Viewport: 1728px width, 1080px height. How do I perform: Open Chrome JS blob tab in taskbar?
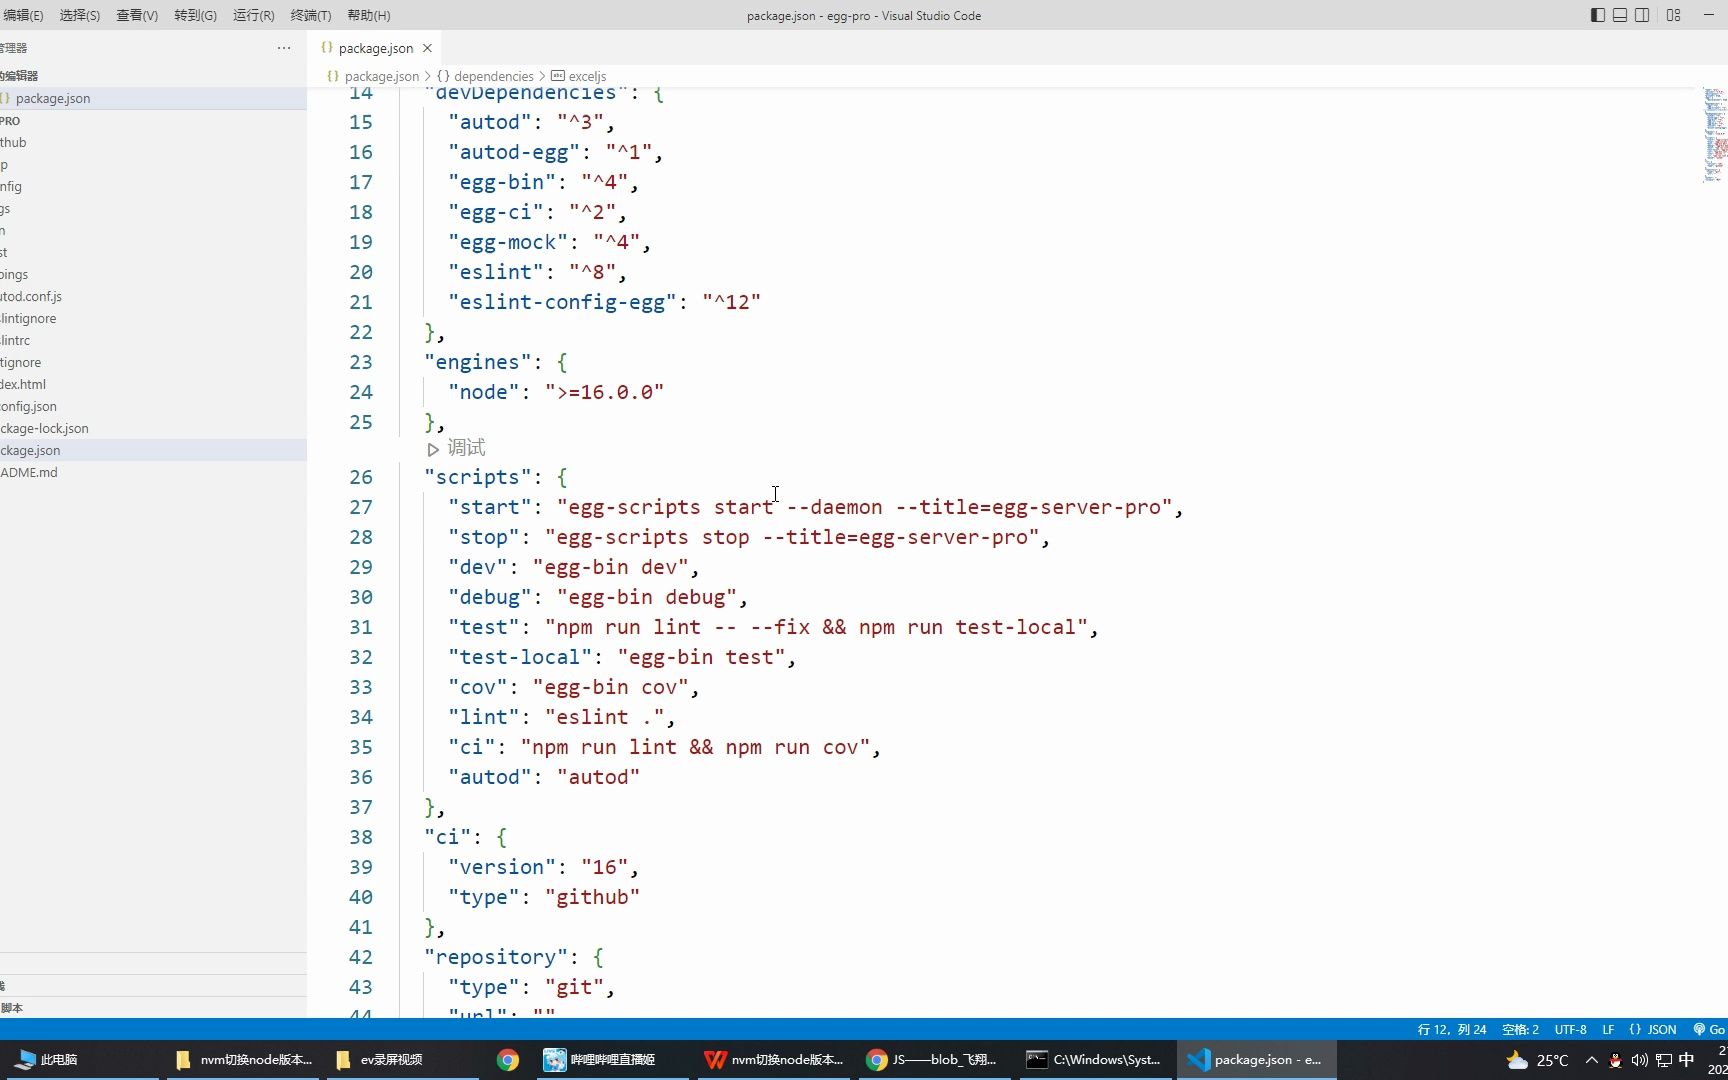pos(934,1060)
